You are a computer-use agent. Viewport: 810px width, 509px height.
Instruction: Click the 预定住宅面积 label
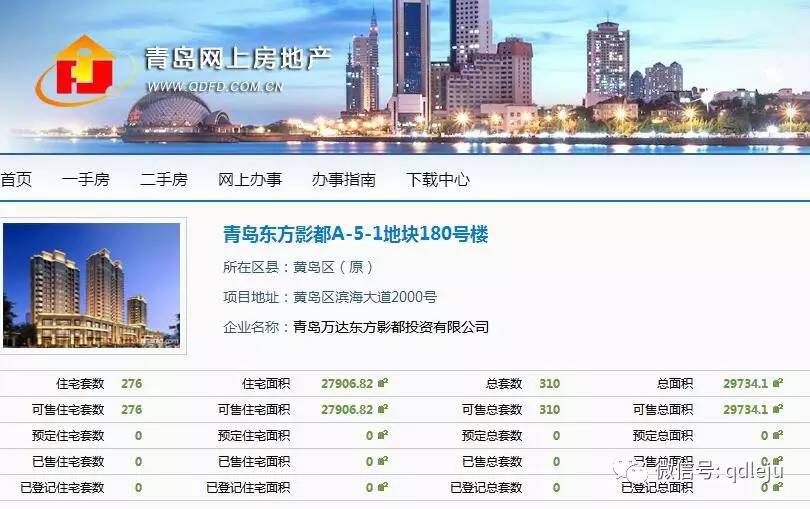tap(254, 436)
